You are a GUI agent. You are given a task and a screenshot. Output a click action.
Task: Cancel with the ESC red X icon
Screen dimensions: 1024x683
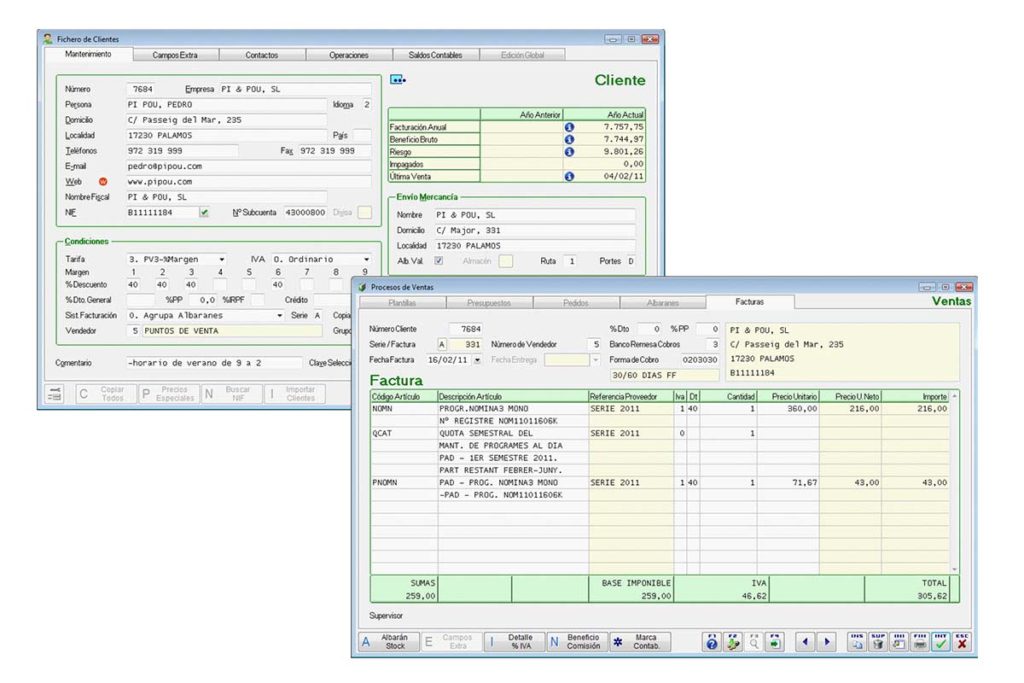coord(962,641)
